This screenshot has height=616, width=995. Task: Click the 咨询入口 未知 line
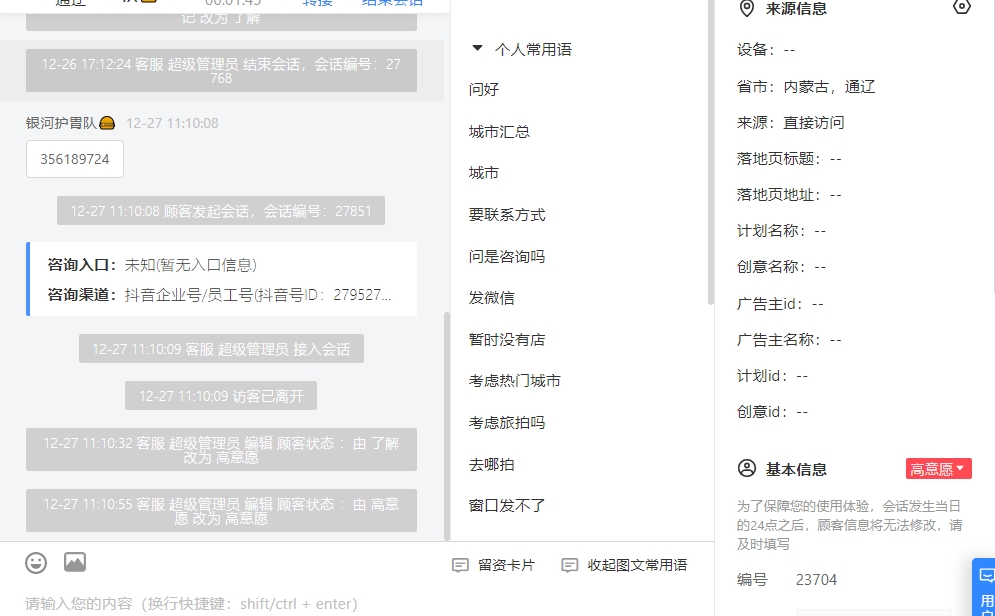click(x=152, y=265)
